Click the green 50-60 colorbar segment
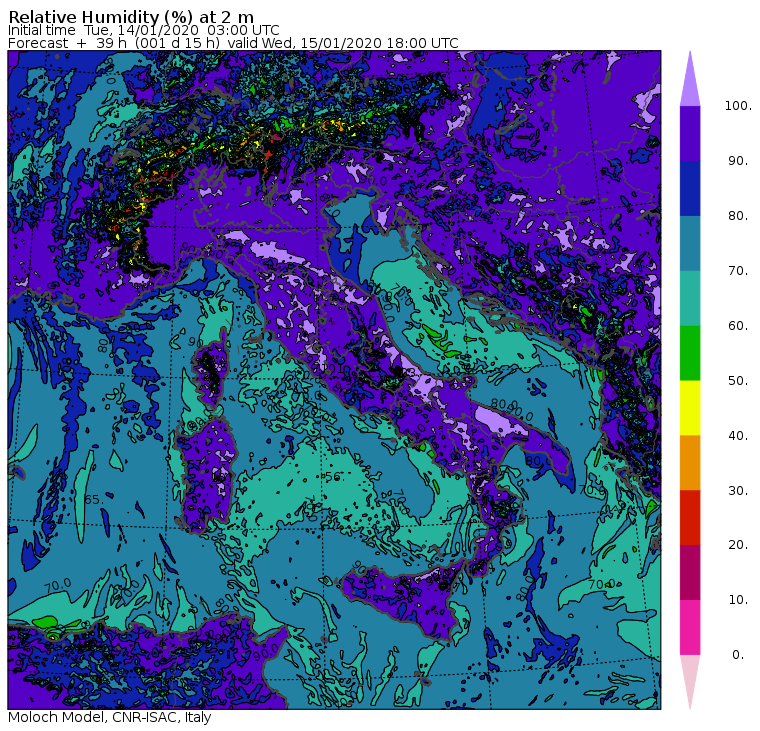 click(x=690, y=353)
